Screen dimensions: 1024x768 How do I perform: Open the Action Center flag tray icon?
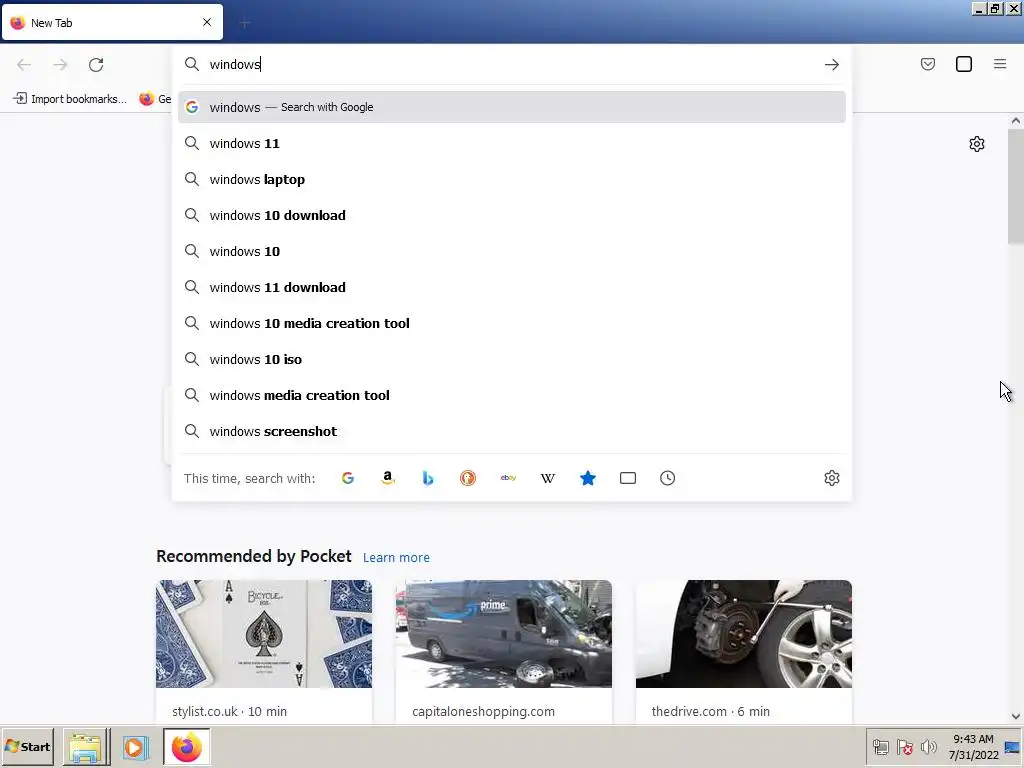click(x=904, y=746)
